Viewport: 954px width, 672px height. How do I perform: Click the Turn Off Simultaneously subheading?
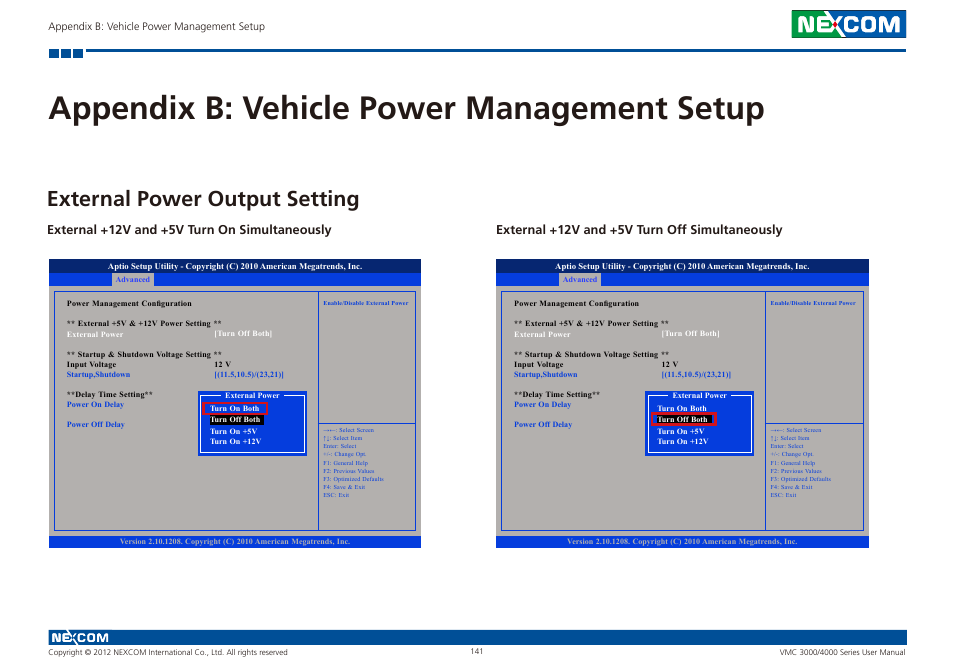639,230
